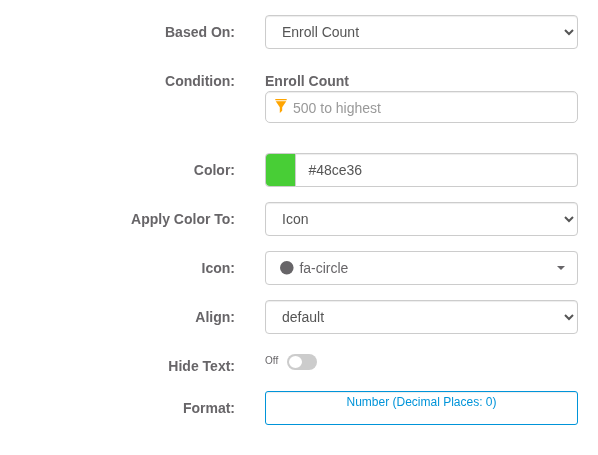Click the #48ce36 hex color field
The width and height of the screenshot is (598, 455).
tap(436, 170)
